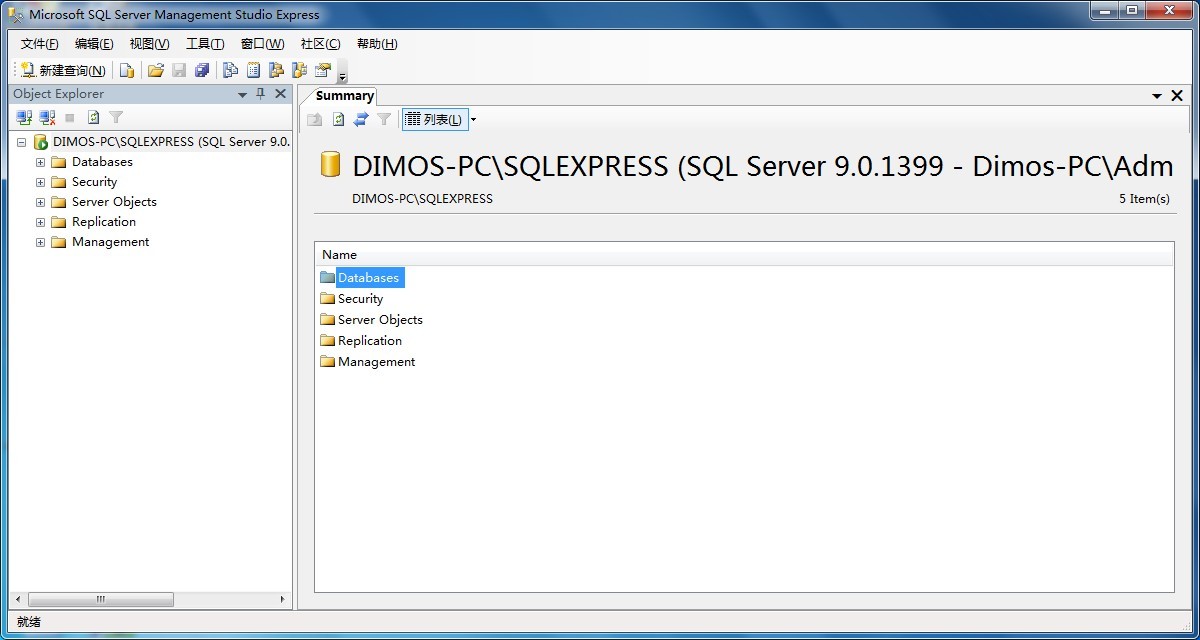
Task: Click the Properties Window toolbar icon
Action: coord(322,70)
